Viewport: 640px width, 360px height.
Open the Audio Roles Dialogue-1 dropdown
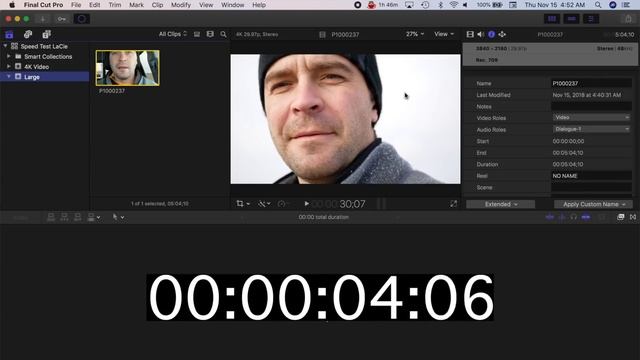coord(591,129)
